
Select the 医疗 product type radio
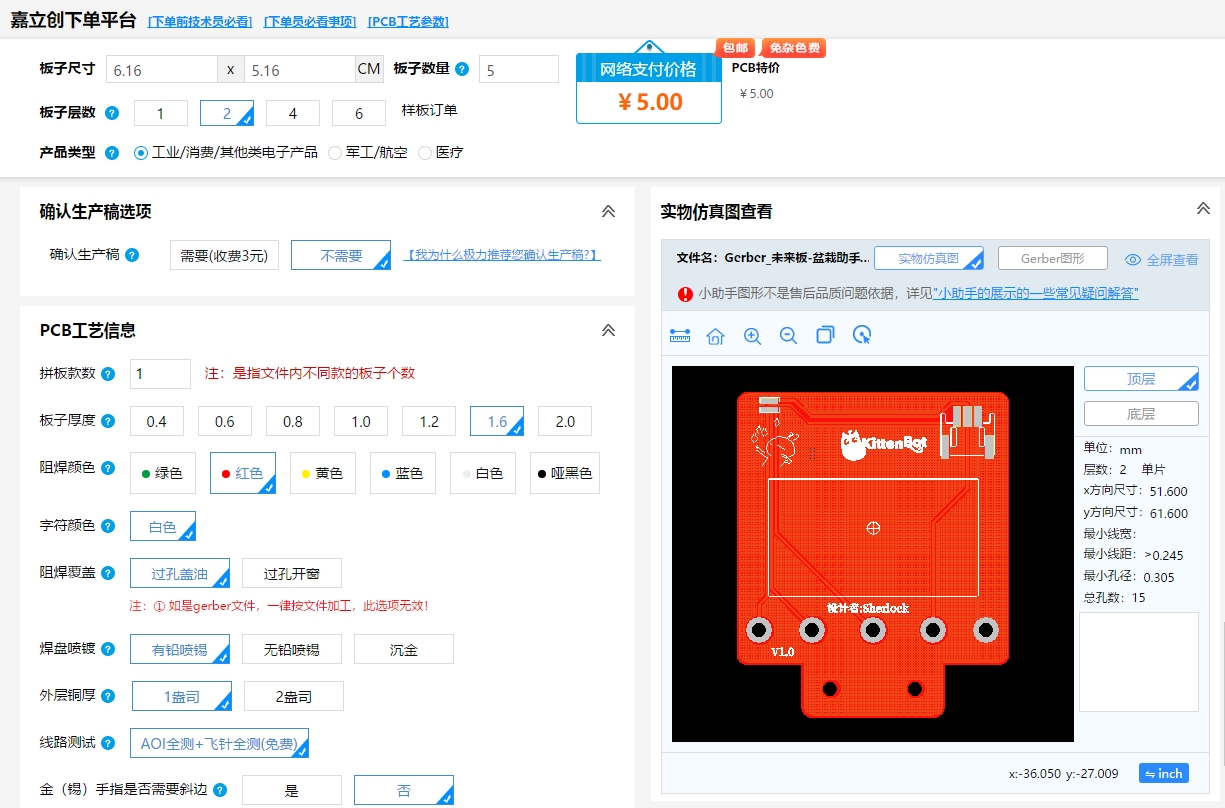(425, 153)
